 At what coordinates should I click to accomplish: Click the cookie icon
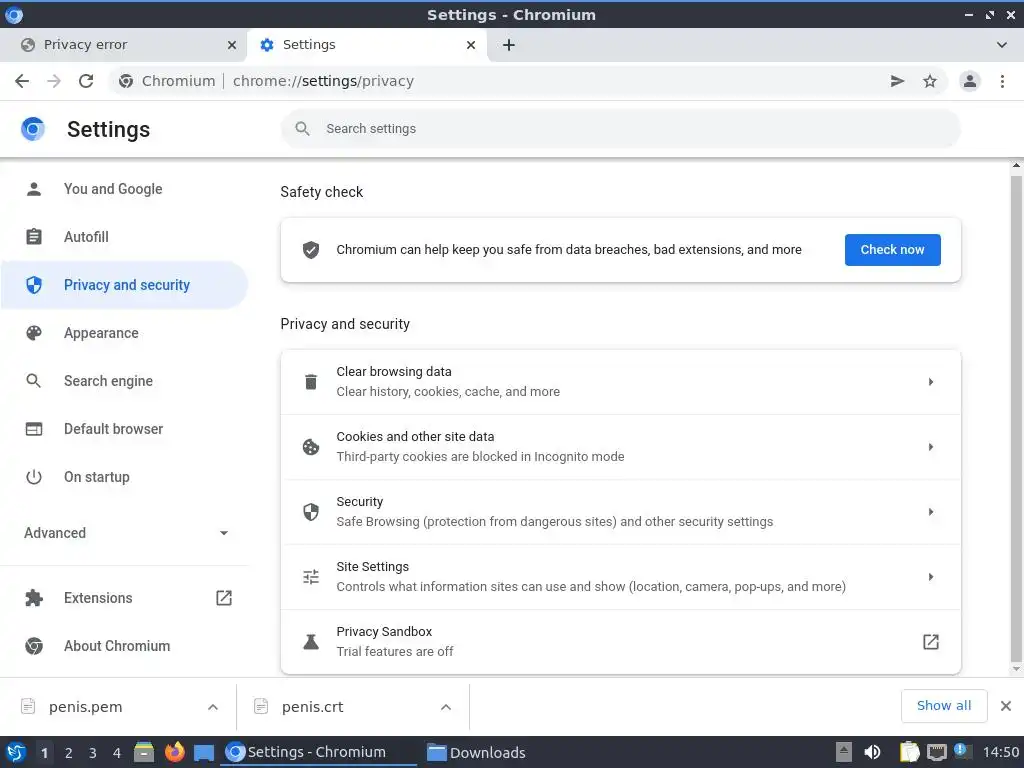[311, 447]
